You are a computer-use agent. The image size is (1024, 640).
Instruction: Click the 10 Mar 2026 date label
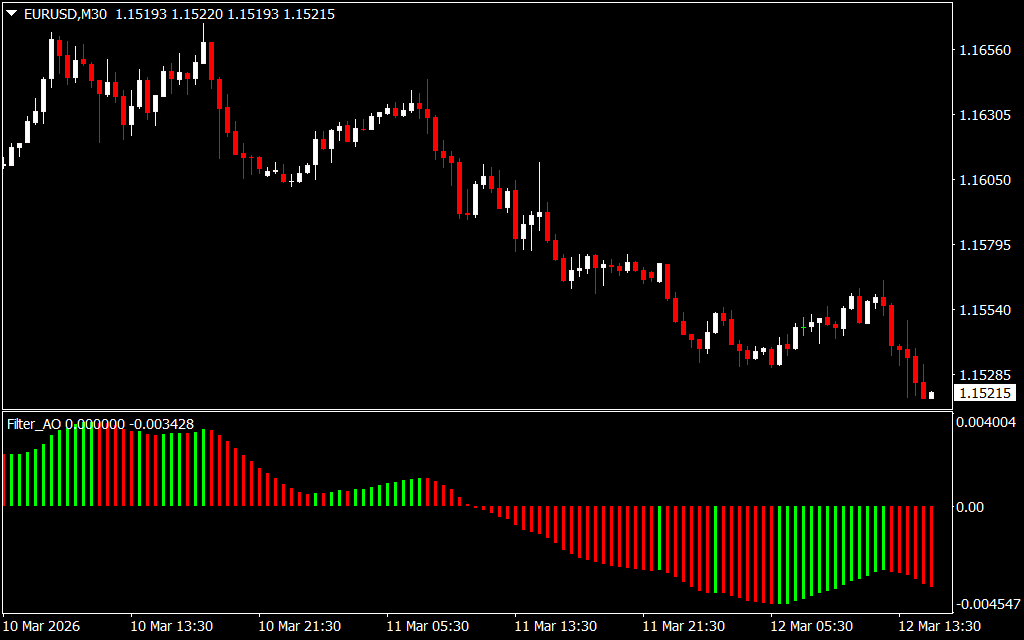tap(43, 626)
